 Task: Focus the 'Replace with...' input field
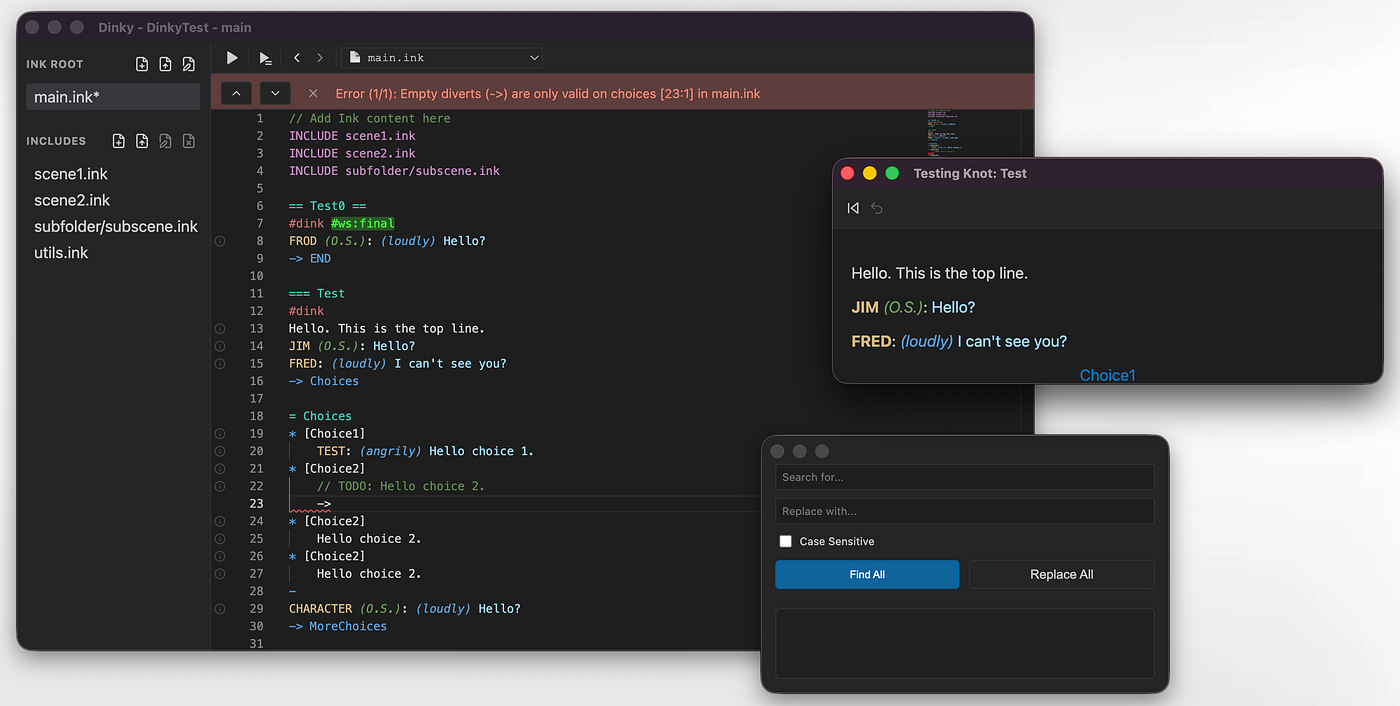point(965,511)
